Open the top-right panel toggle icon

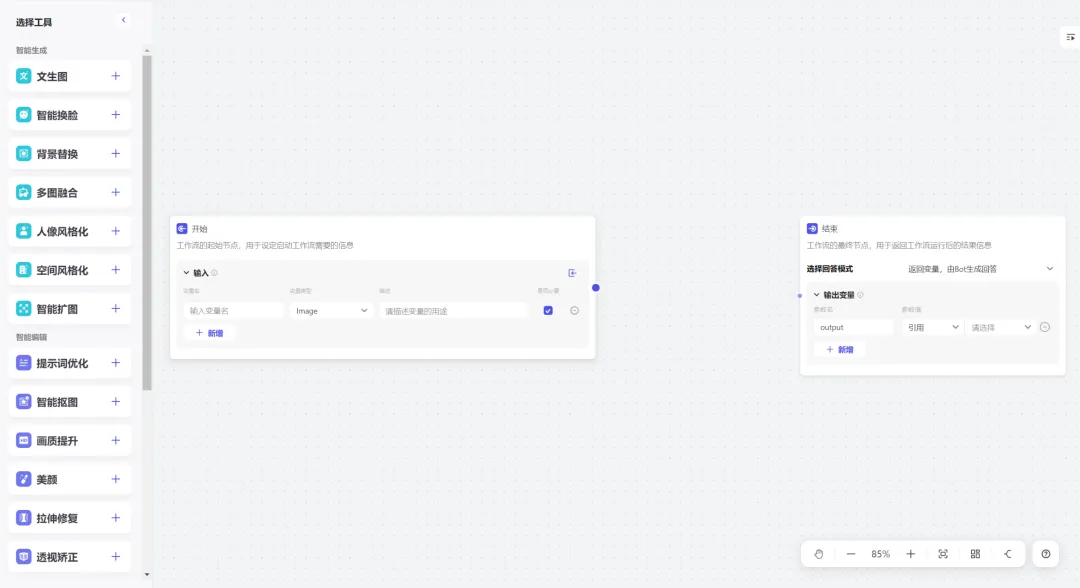(x=1070, y=37)
